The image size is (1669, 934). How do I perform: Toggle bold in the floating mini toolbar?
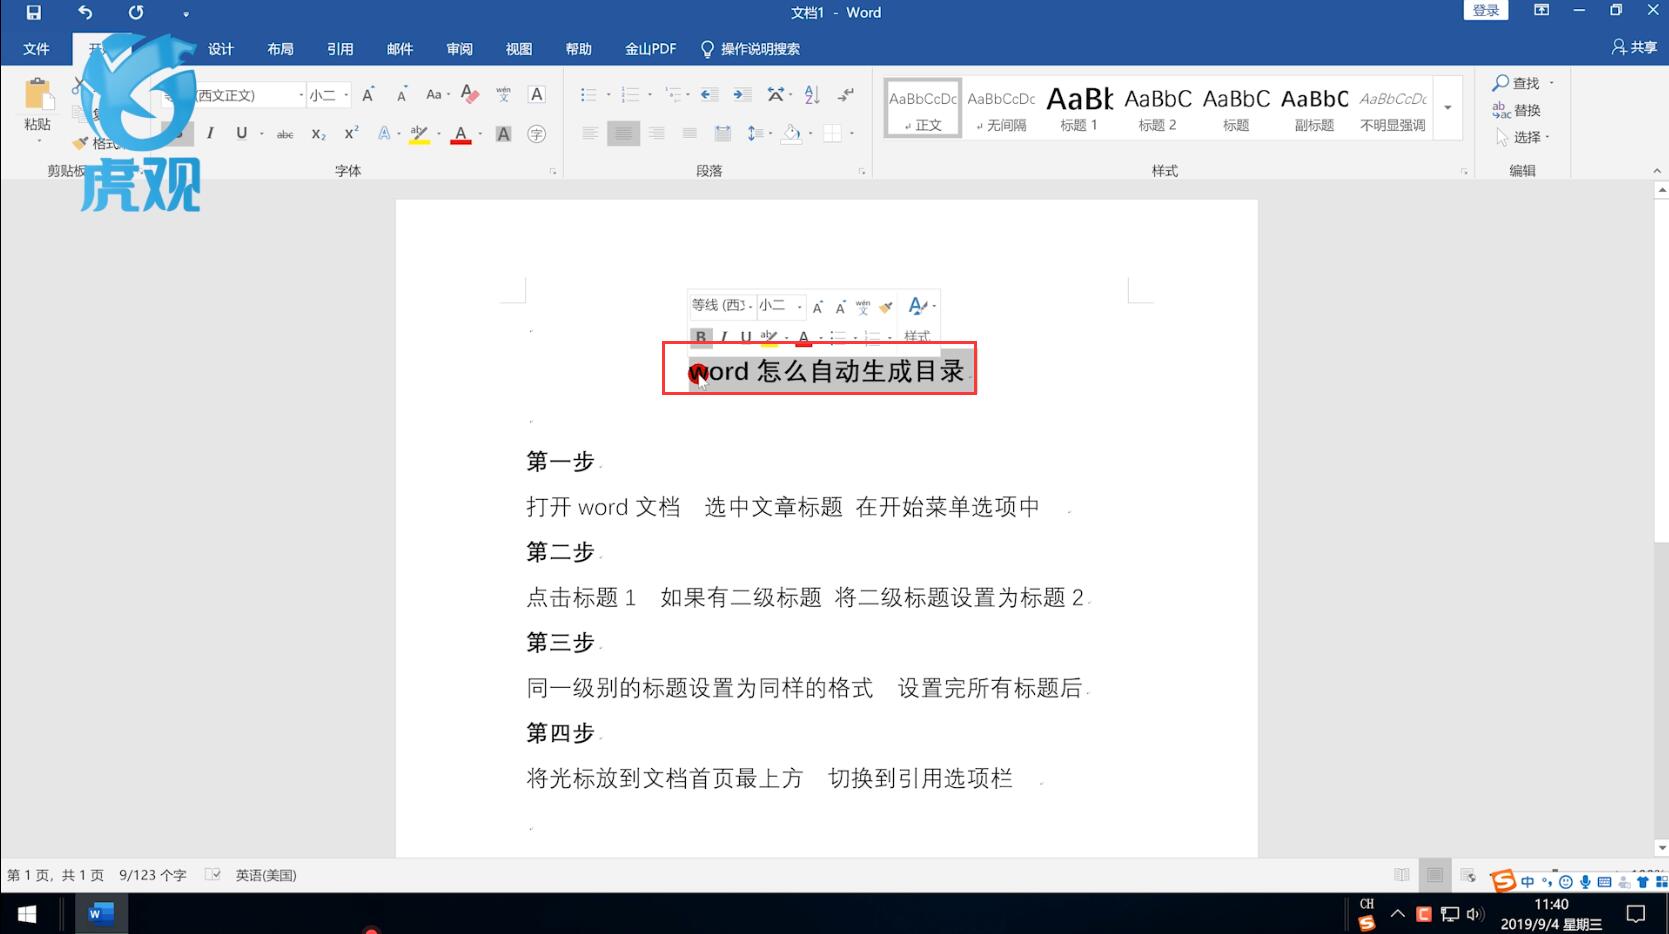pos(701,337)
